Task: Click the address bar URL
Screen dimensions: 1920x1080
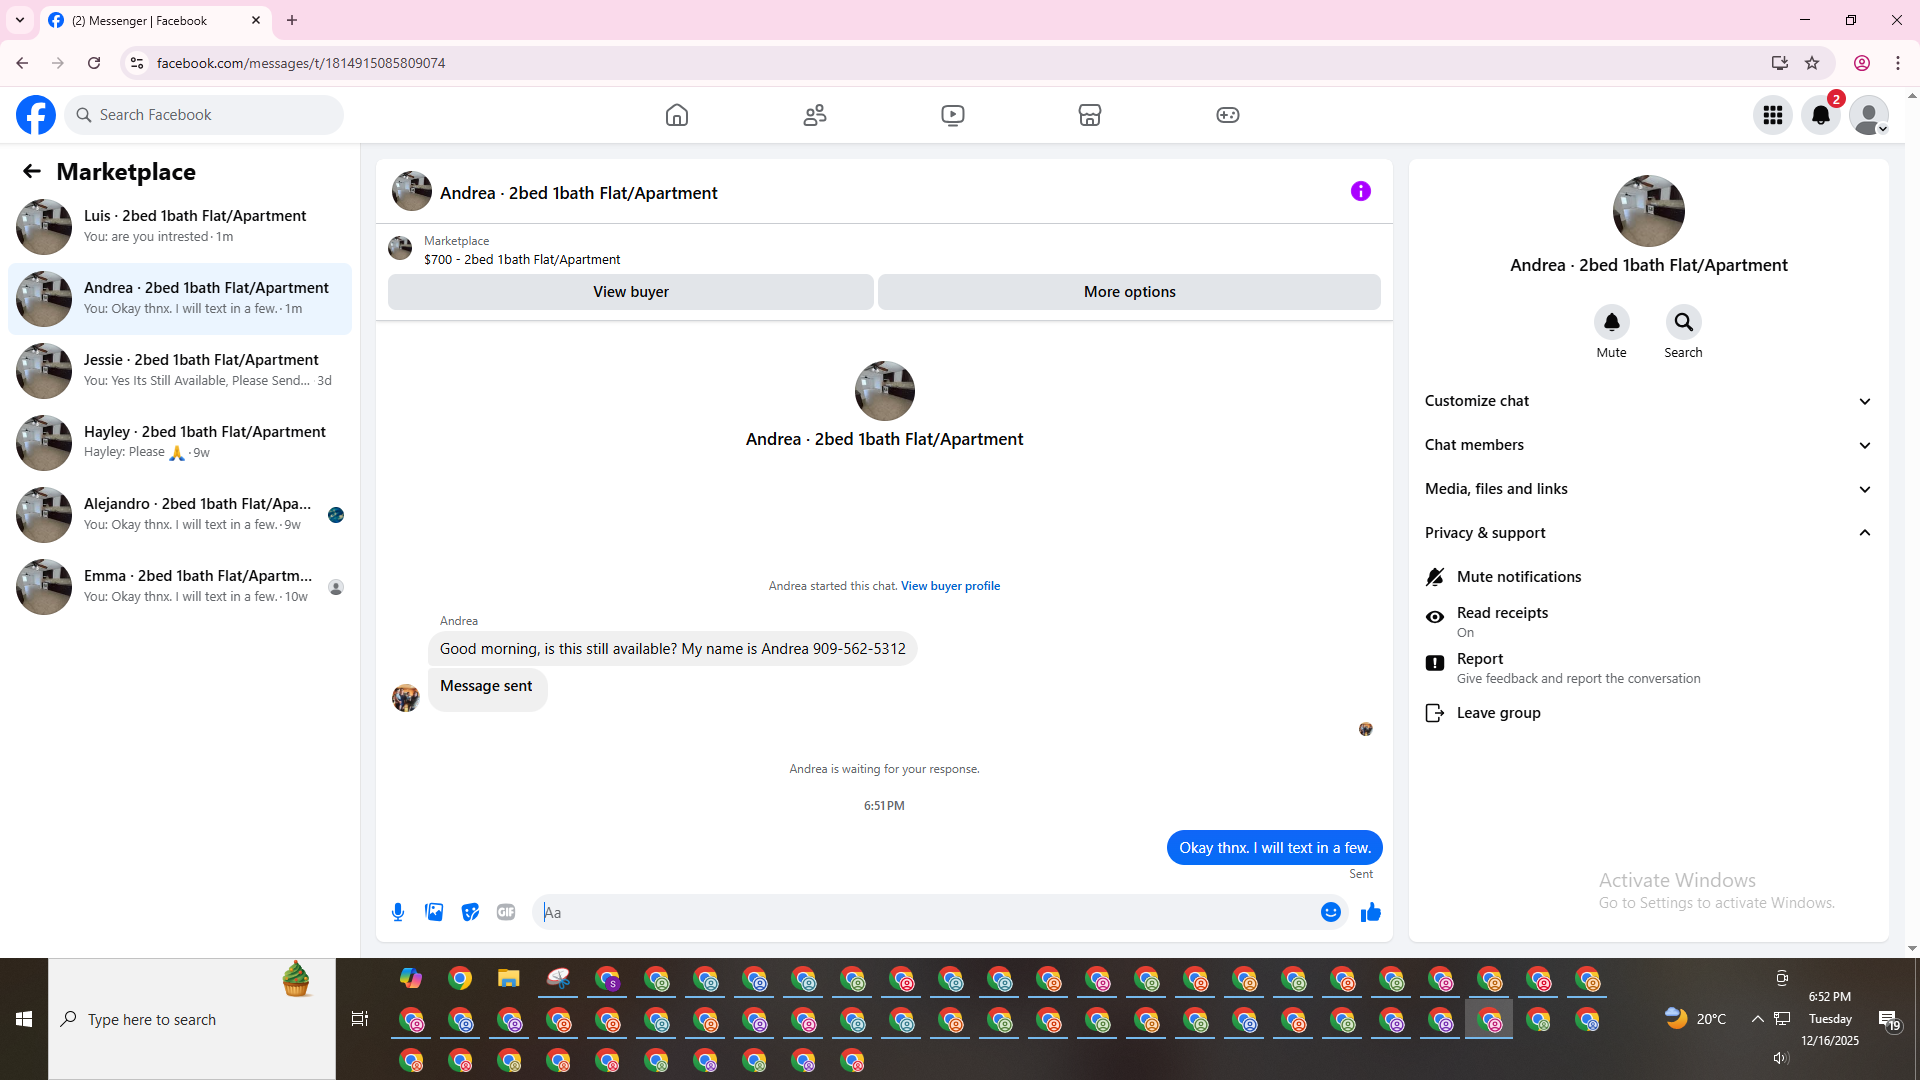Action: coord(301,63)
